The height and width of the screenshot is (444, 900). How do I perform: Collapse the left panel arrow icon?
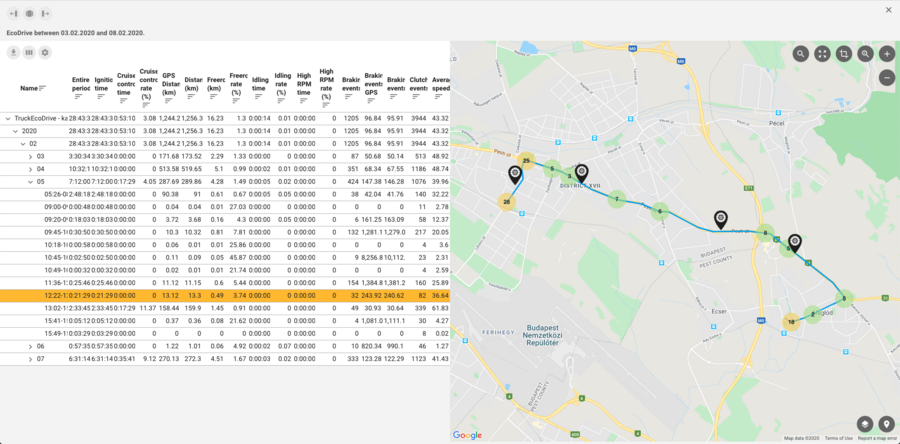(x=13, y=12)
